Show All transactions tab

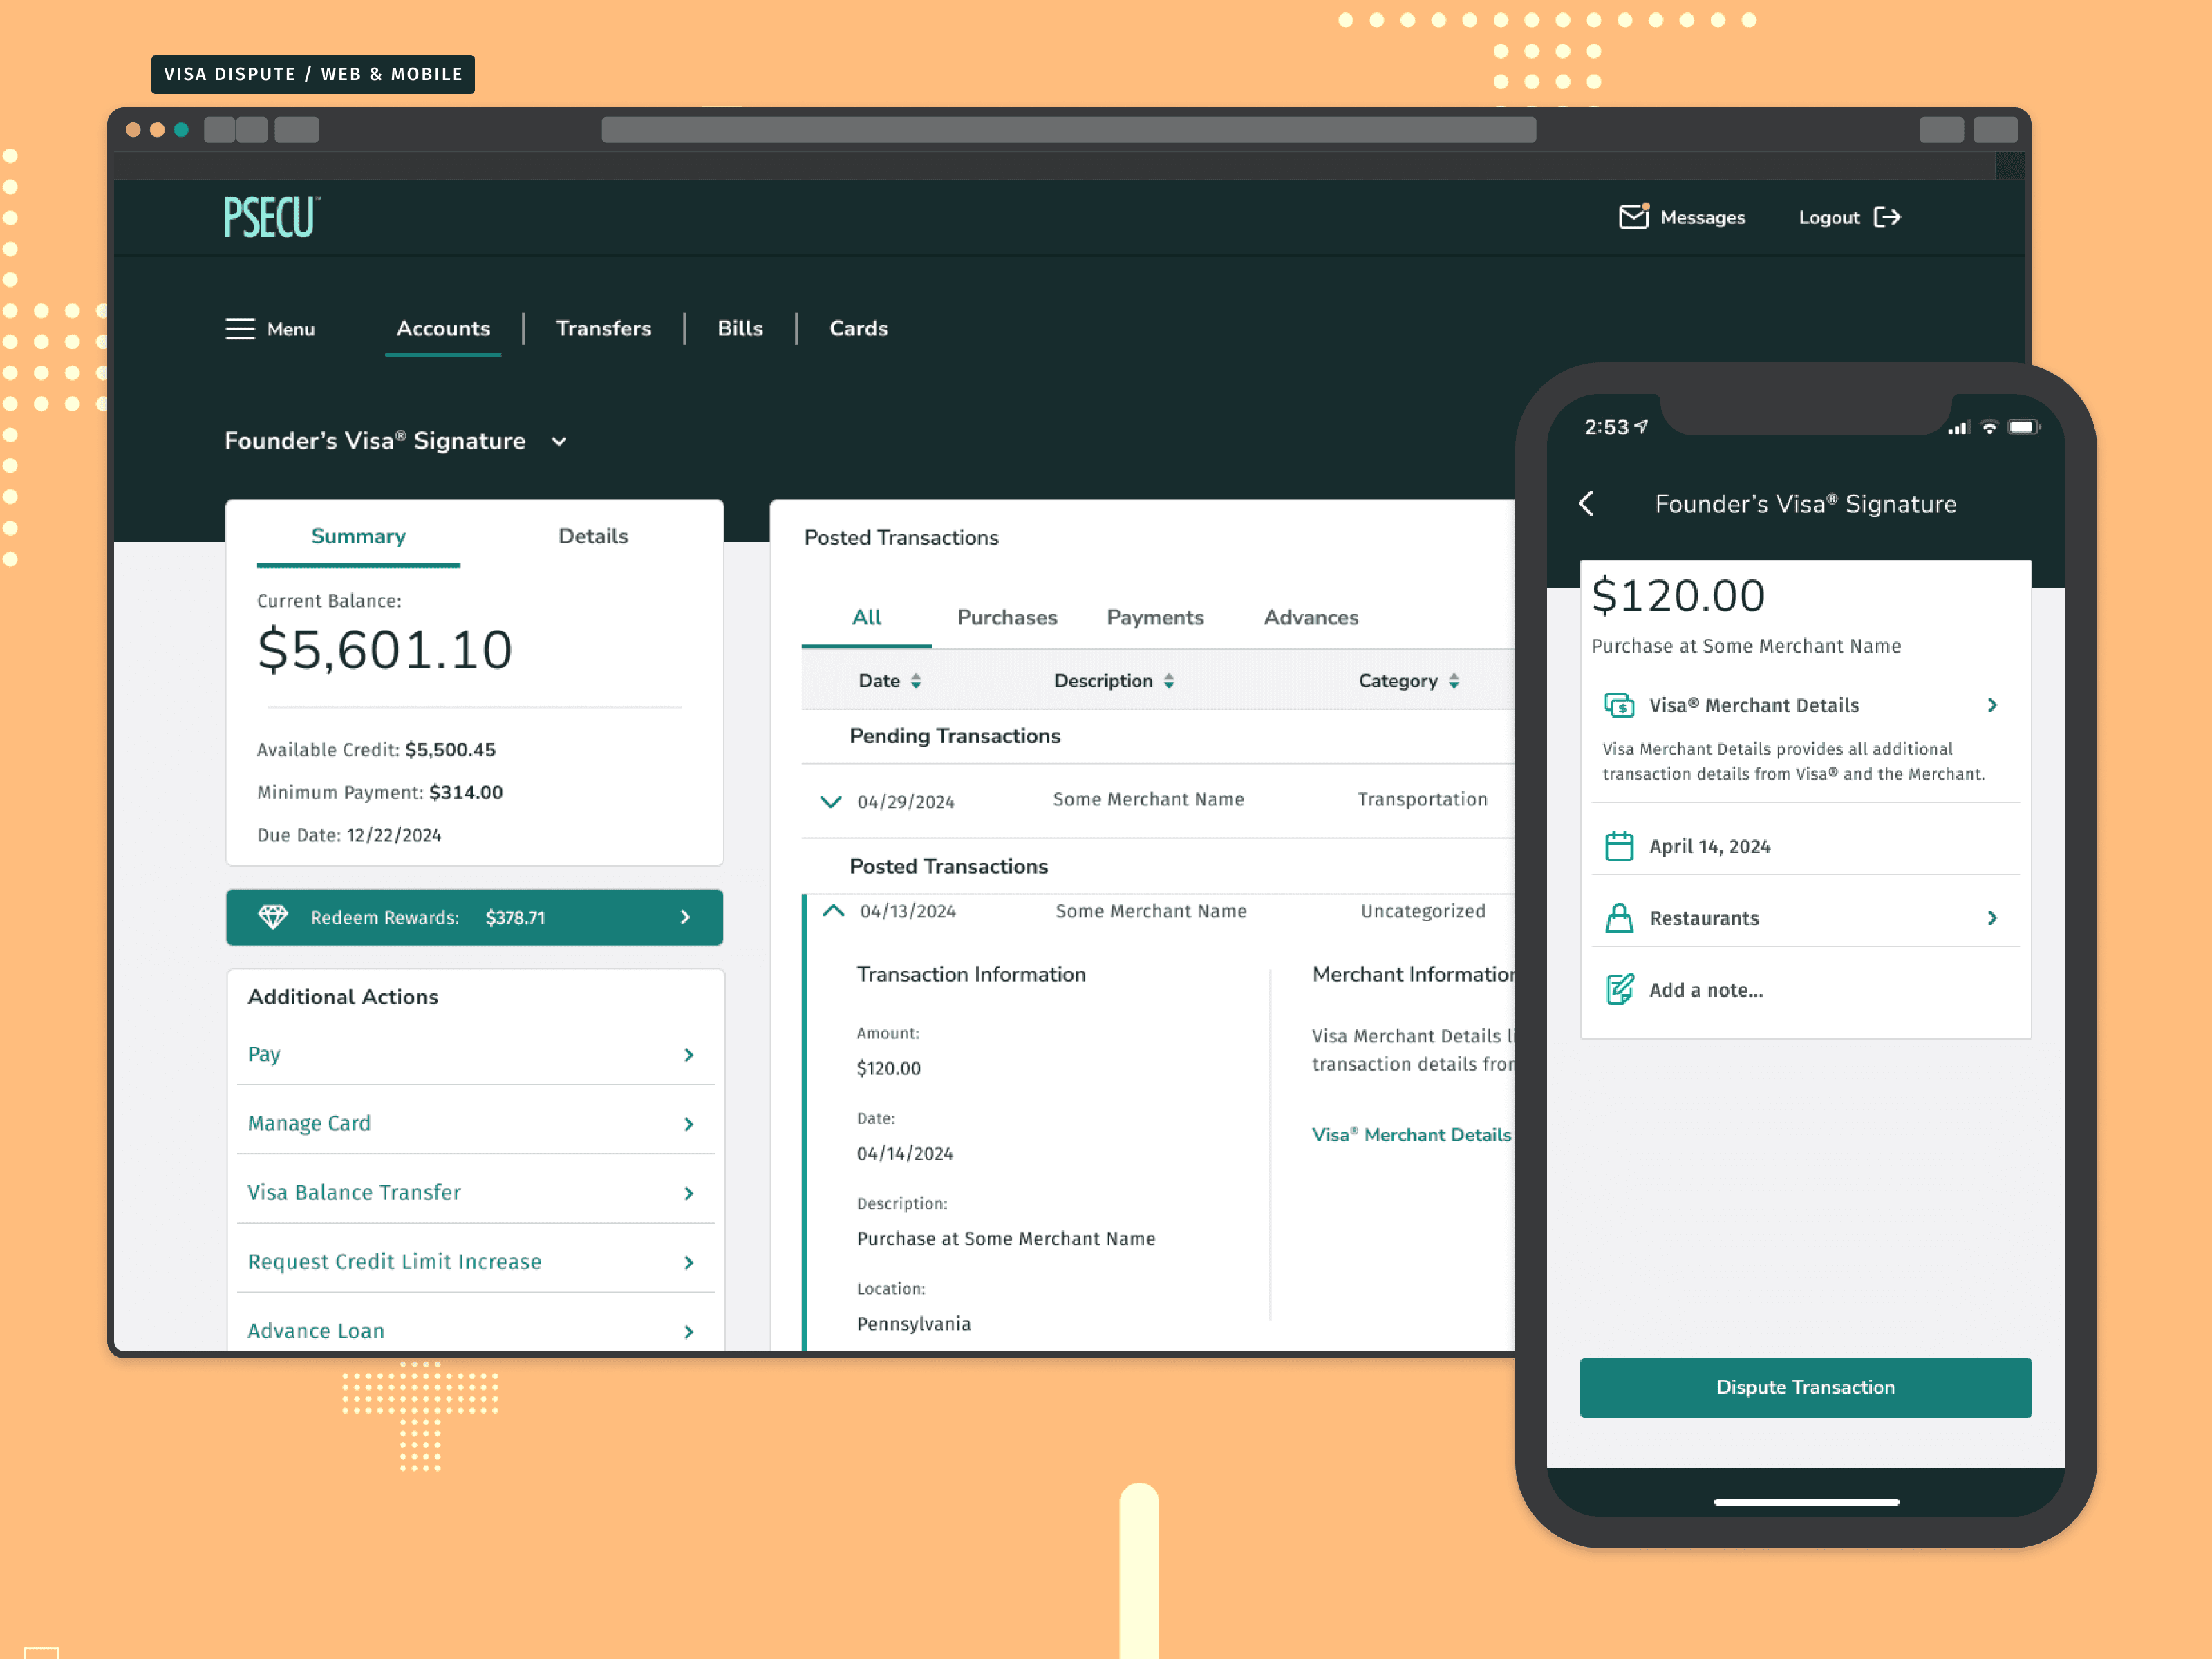click(866, 618)
